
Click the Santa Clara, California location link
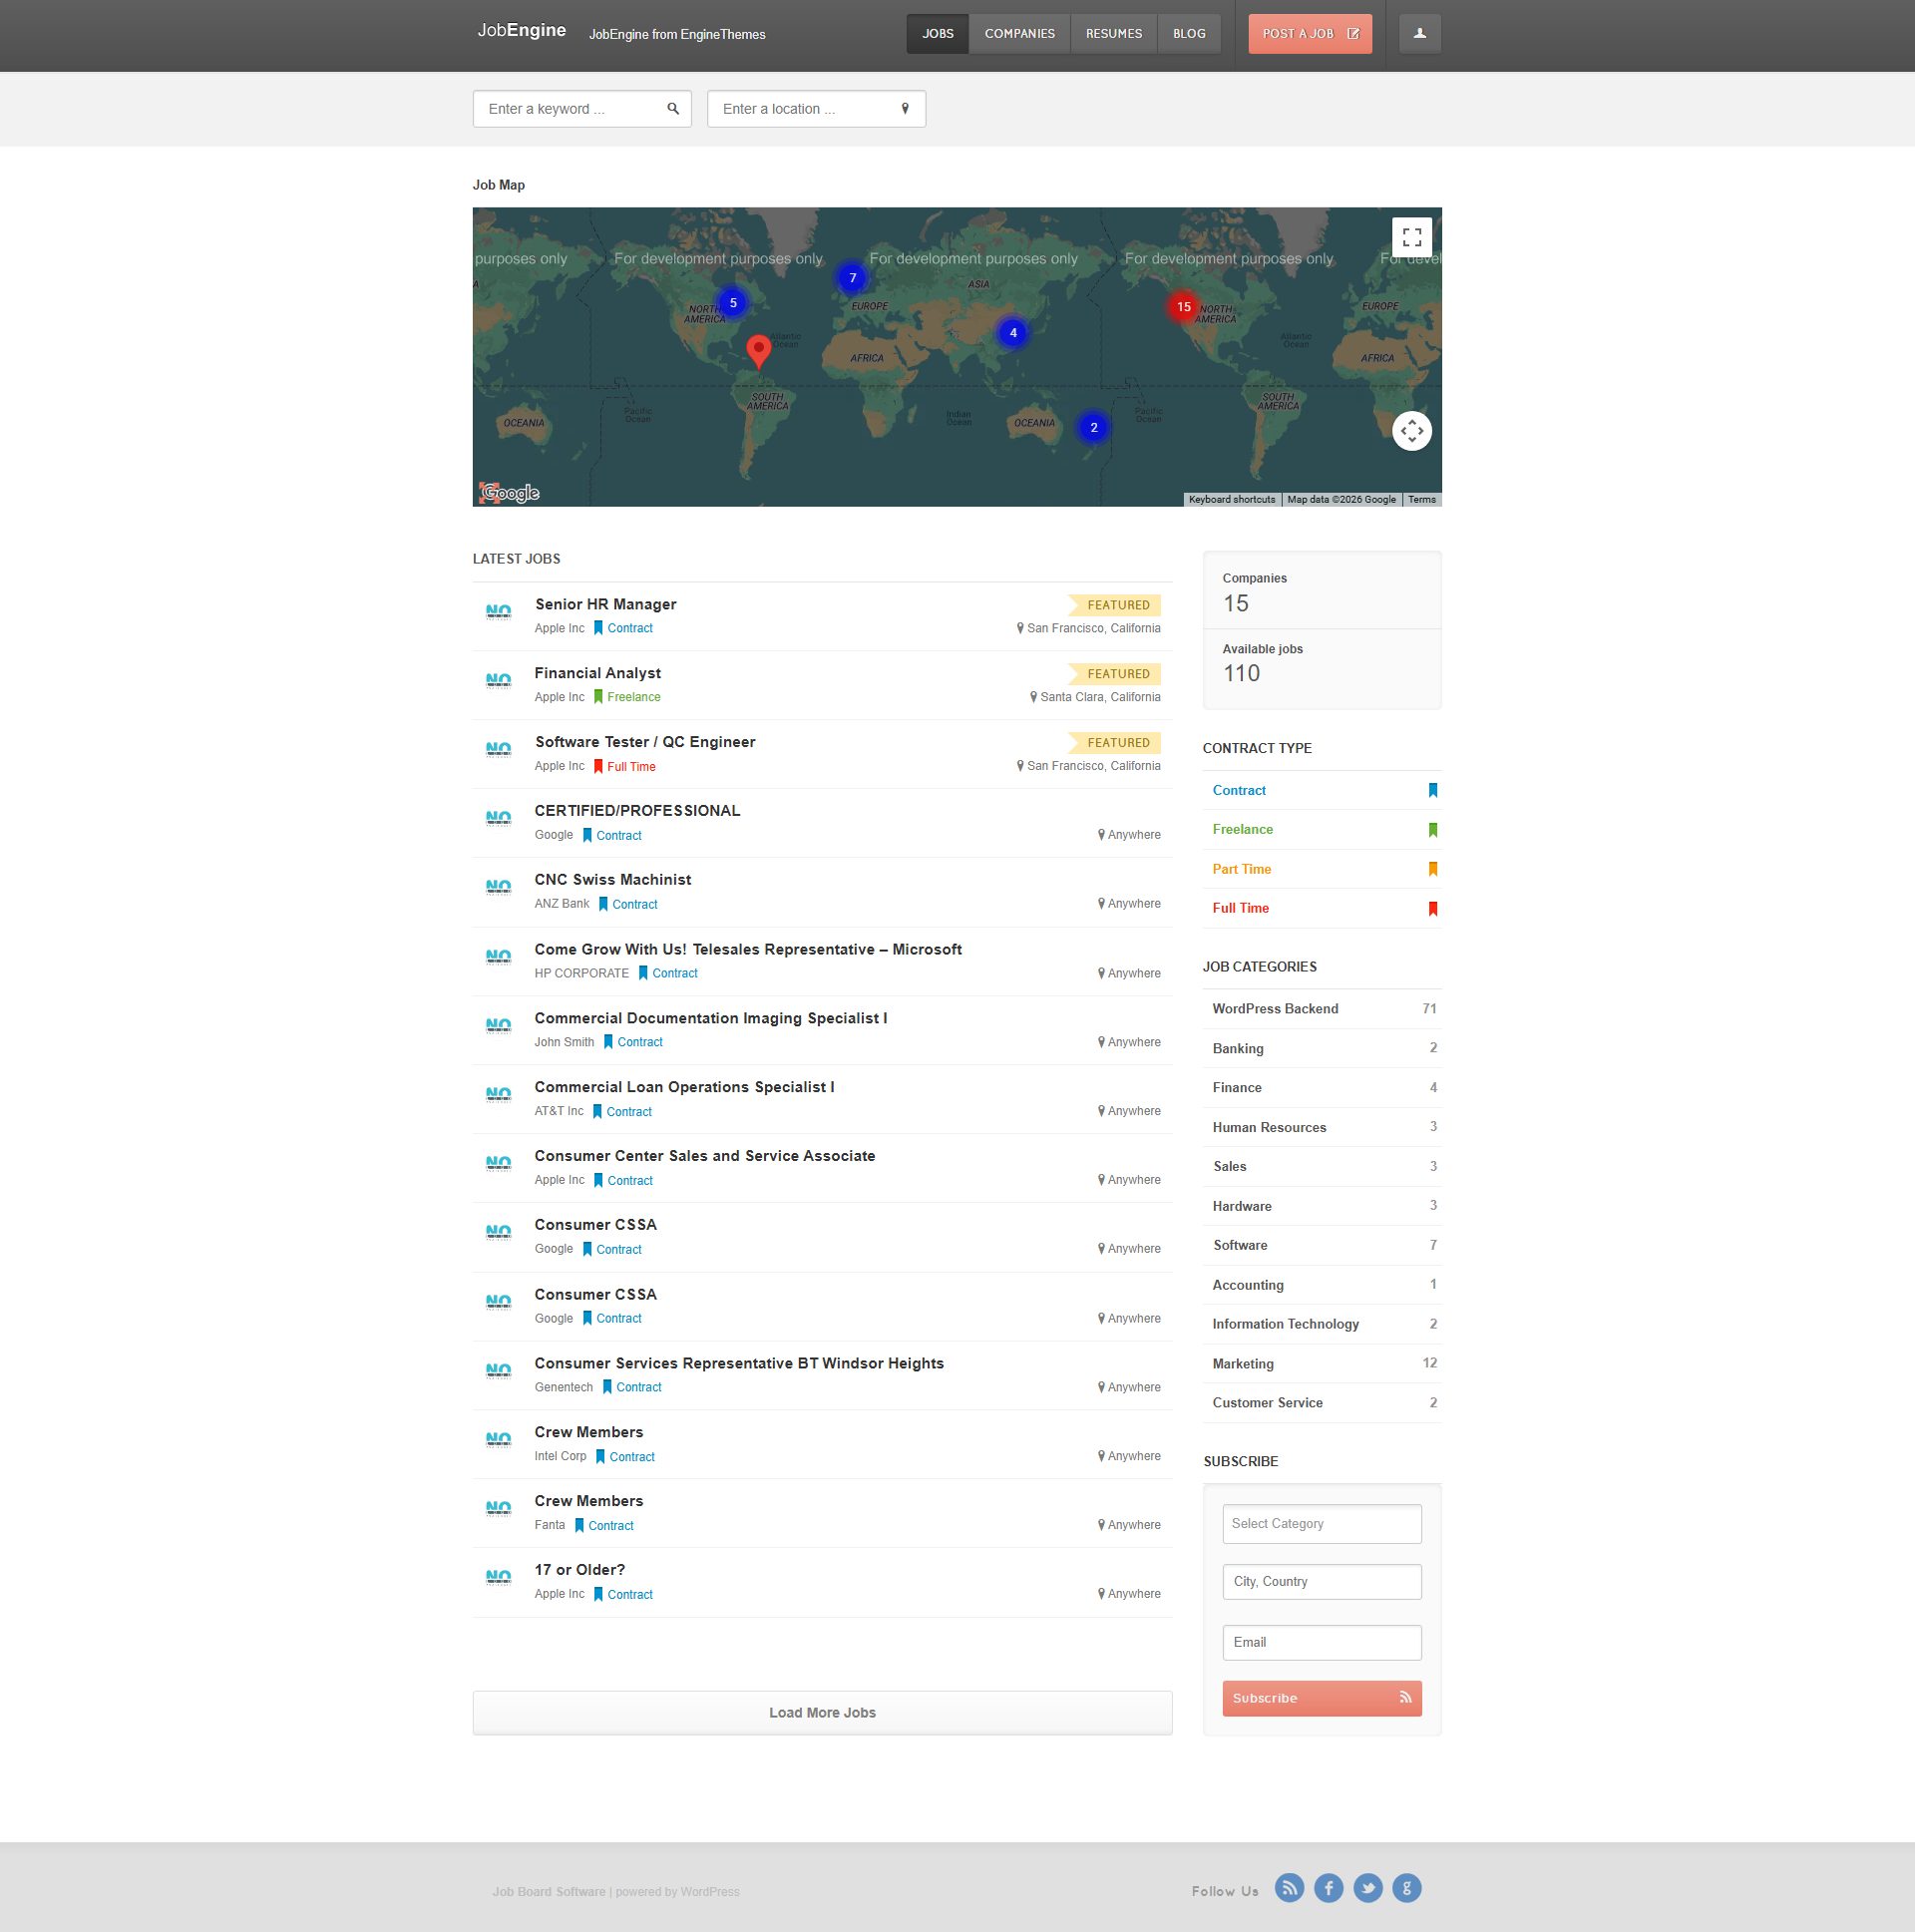click(x=1100, y=697)
